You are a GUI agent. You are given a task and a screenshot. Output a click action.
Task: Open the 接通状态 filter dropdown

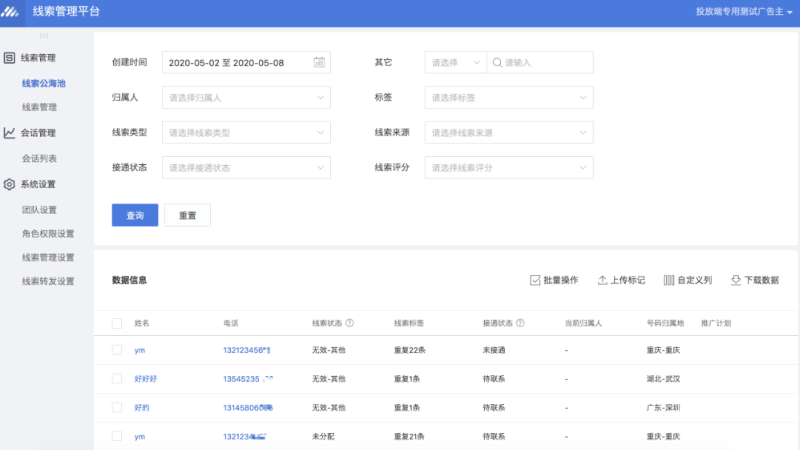click(246, 167)
